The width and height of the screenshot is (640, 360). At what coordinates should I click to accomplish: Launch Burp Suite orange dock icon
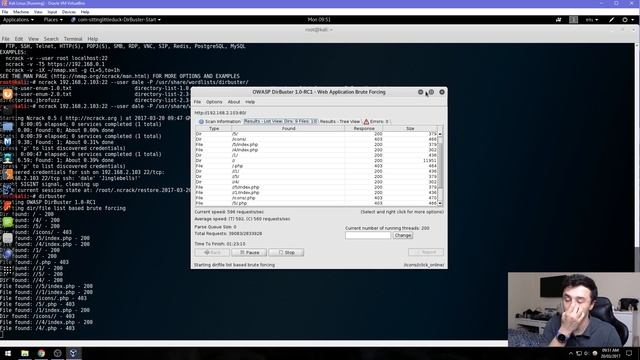[x=7, y=174]
